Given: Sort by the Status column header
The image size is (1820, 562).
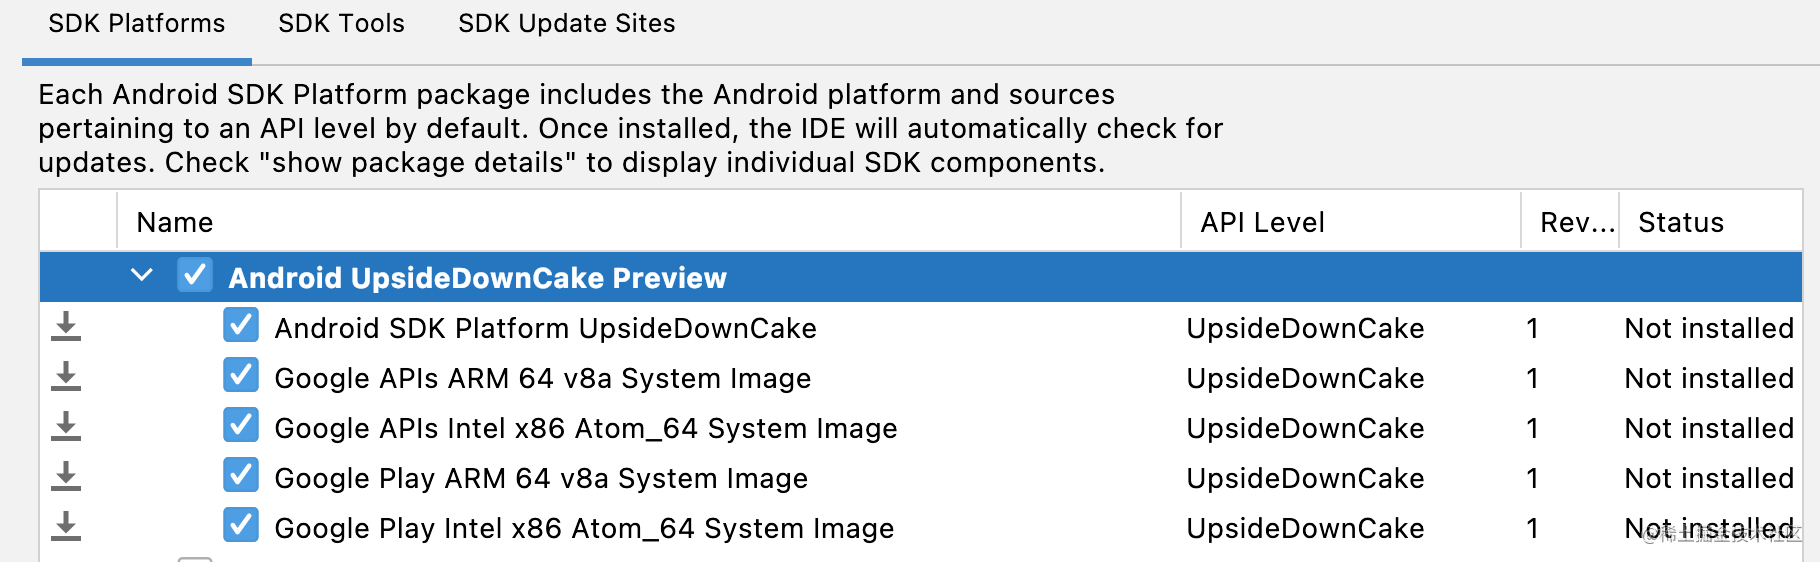Looking at the screenshot, I should 1711,222.
